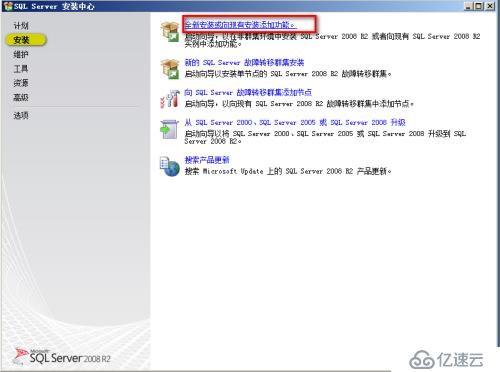Maximize the SQL Server 安装中心 window
This screenshot has width=500, height=372.
[x=479, y=6]
